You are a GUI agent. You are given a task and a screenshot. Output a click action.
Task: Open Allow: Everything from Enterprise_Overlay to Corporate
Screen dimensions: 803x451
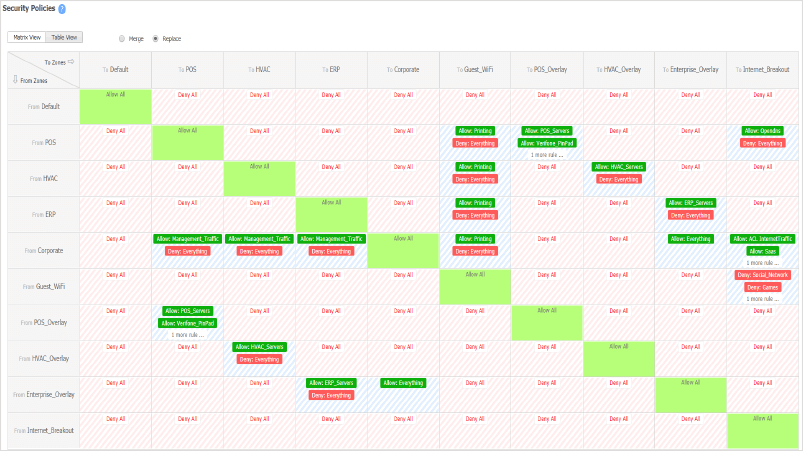tap(403, 382)
